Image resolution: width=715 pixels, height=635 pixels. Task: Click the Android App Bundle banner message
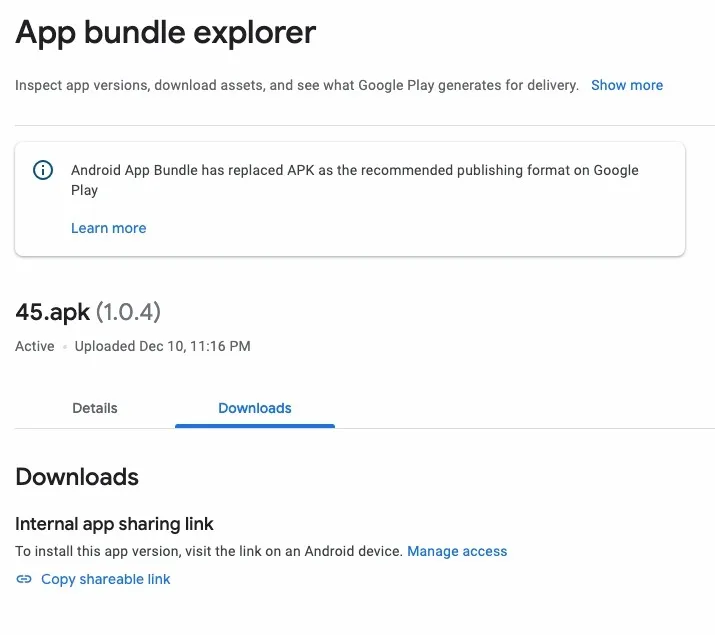tap(354, 180)
